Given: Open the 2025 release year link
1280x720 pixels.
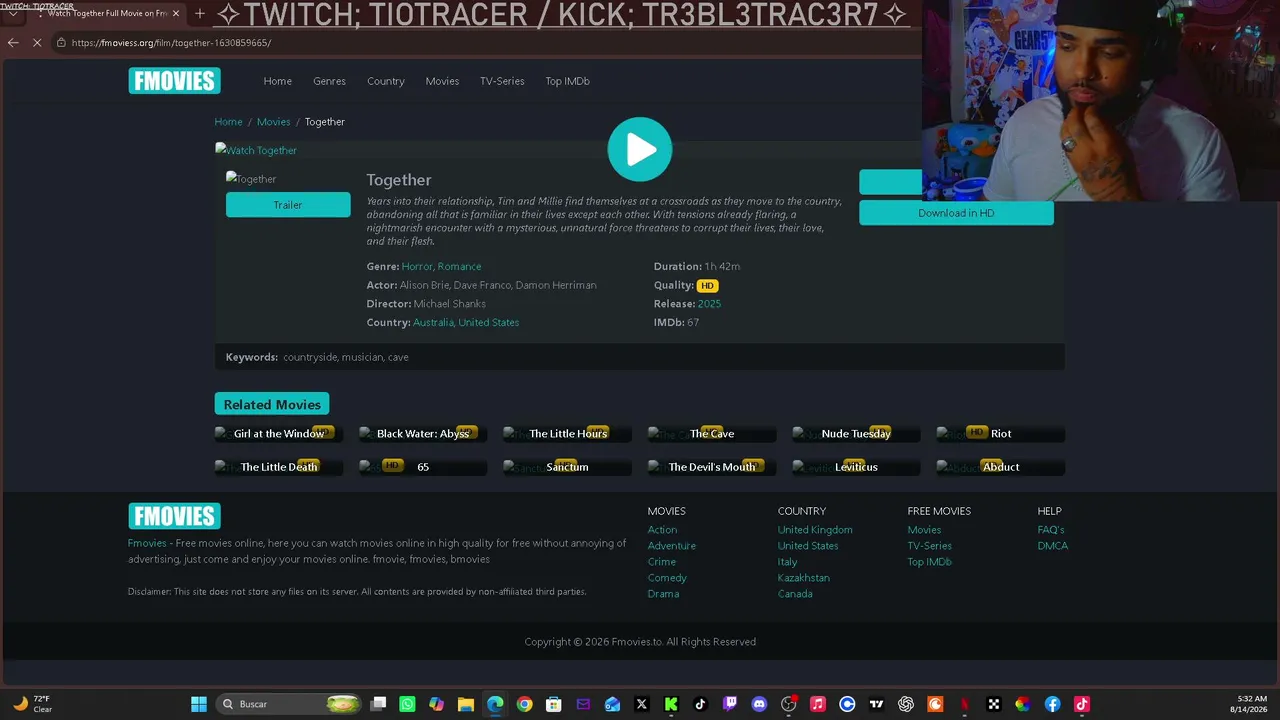Looking at the screenshot, I should point(709,304).
